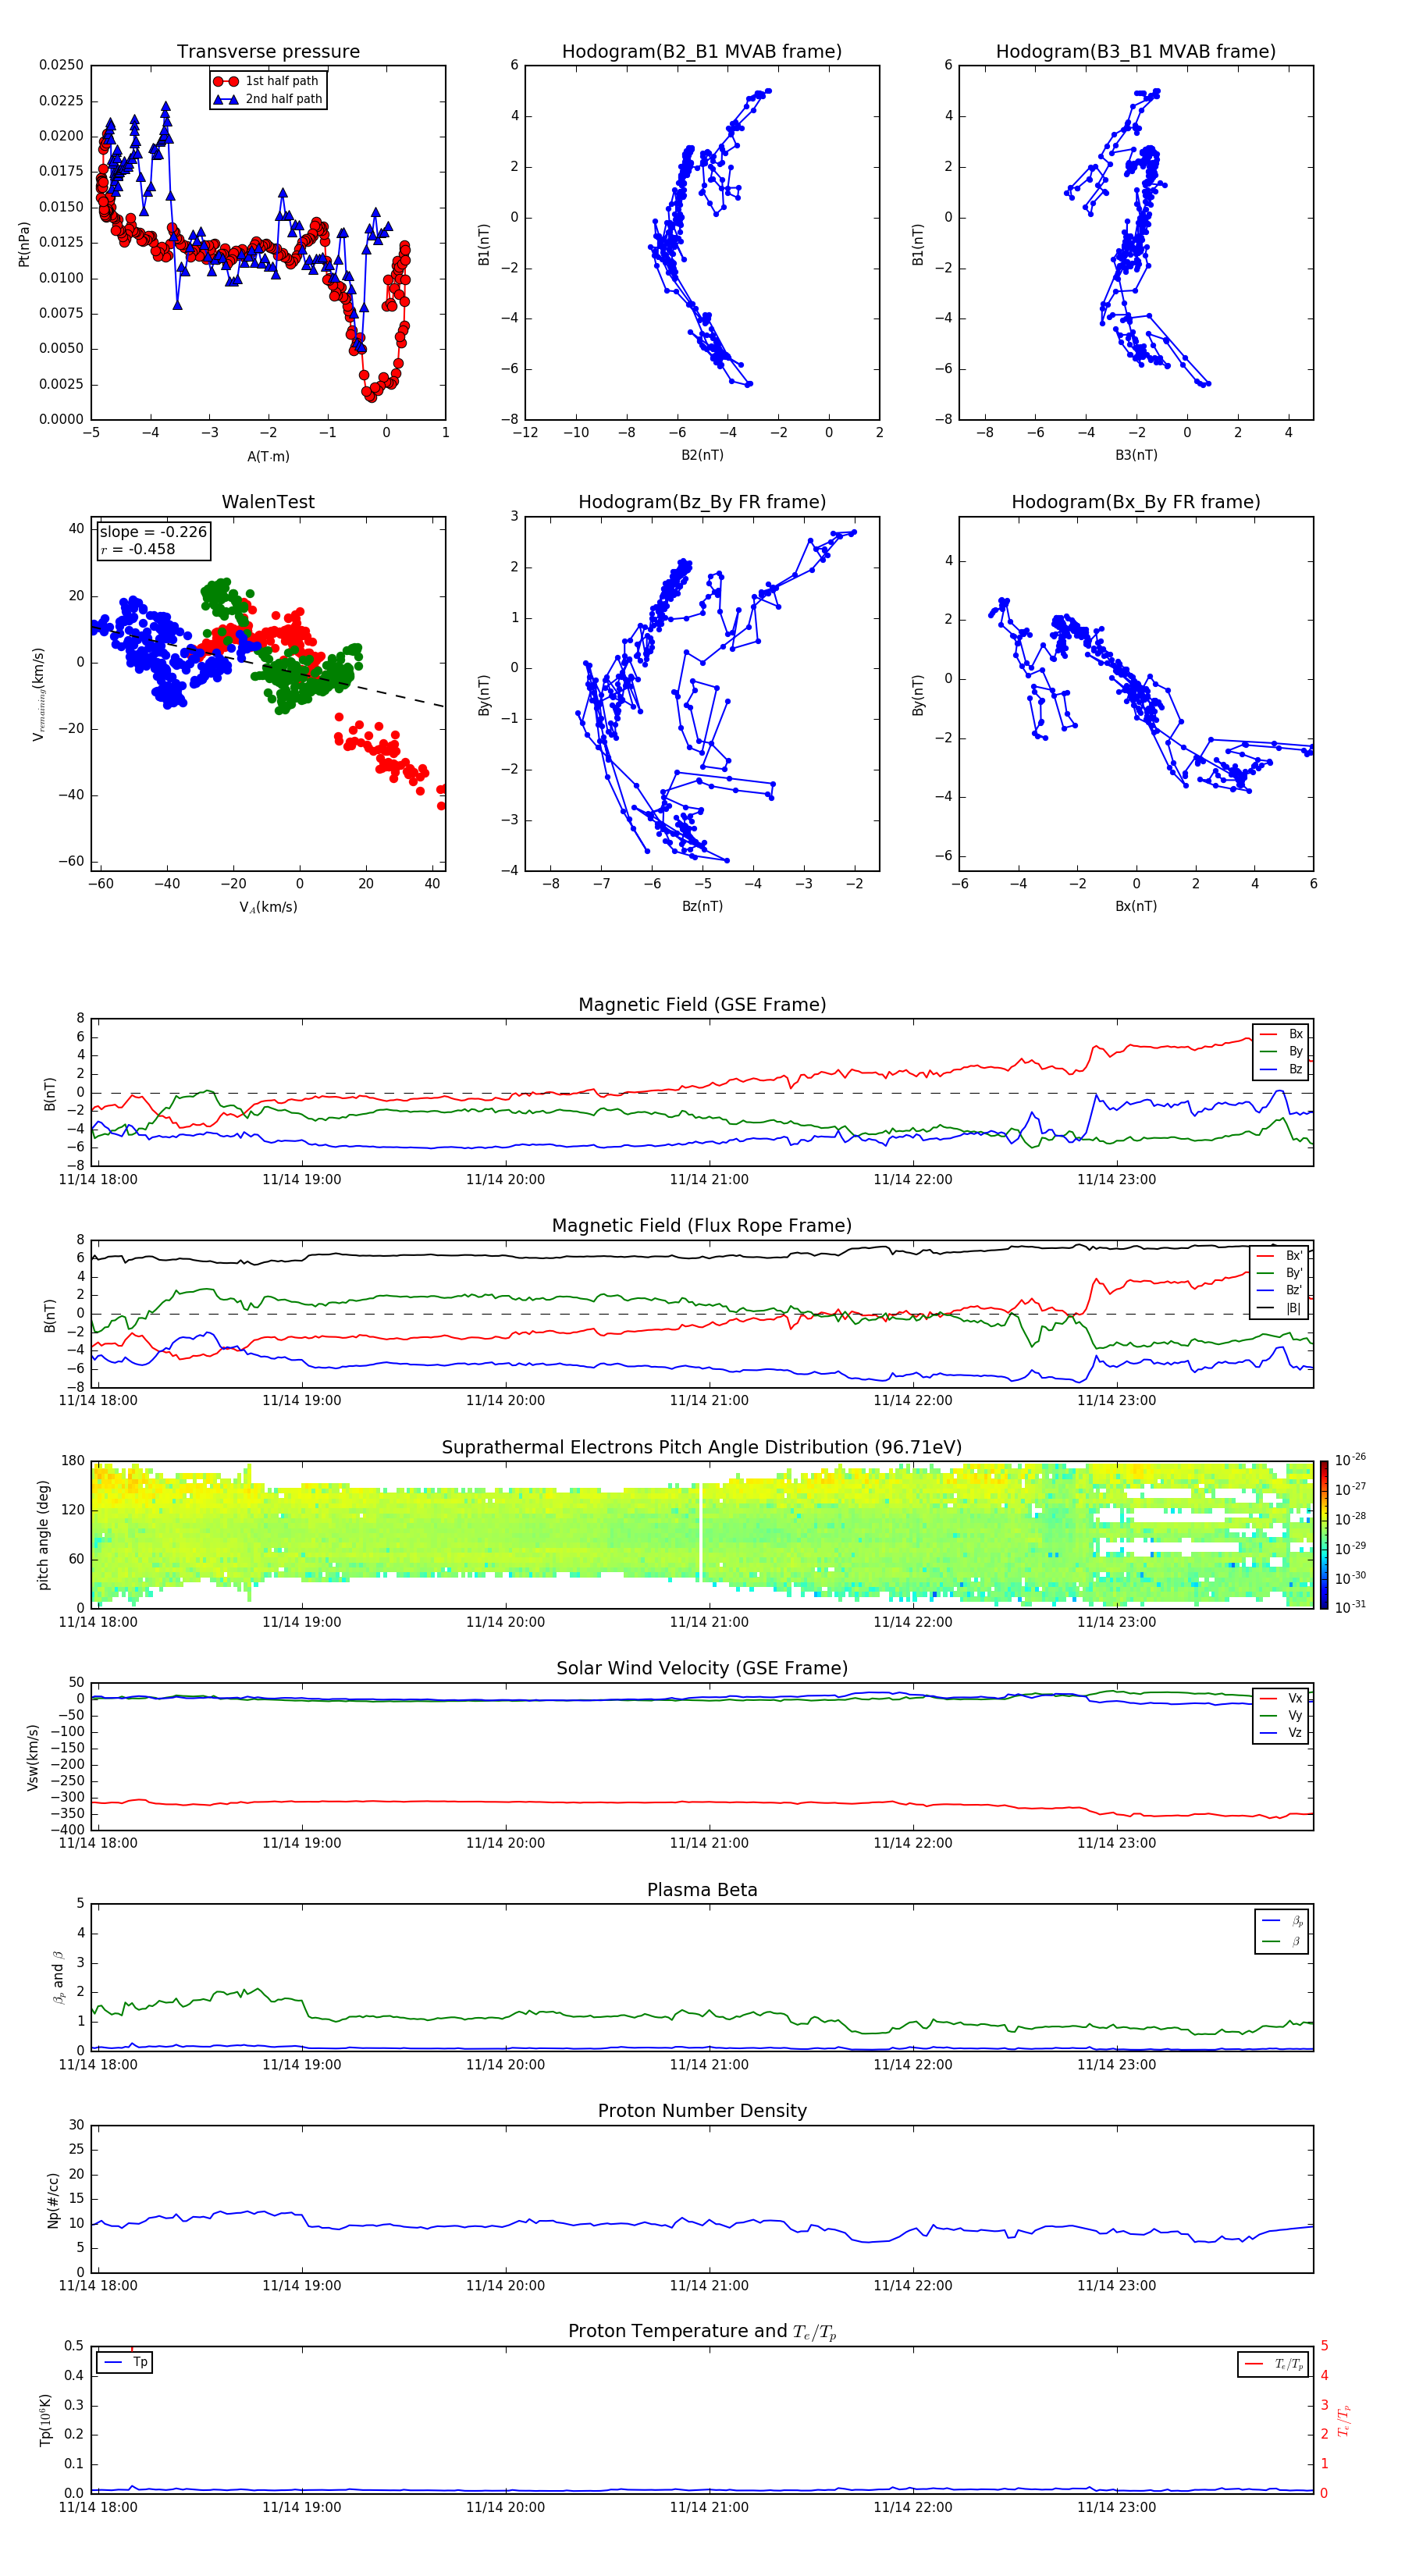Click the 'B2(nT)' x-axis label
Image resolution: width=1405 pixels, height=2576 pixels.
click(702, 455)
